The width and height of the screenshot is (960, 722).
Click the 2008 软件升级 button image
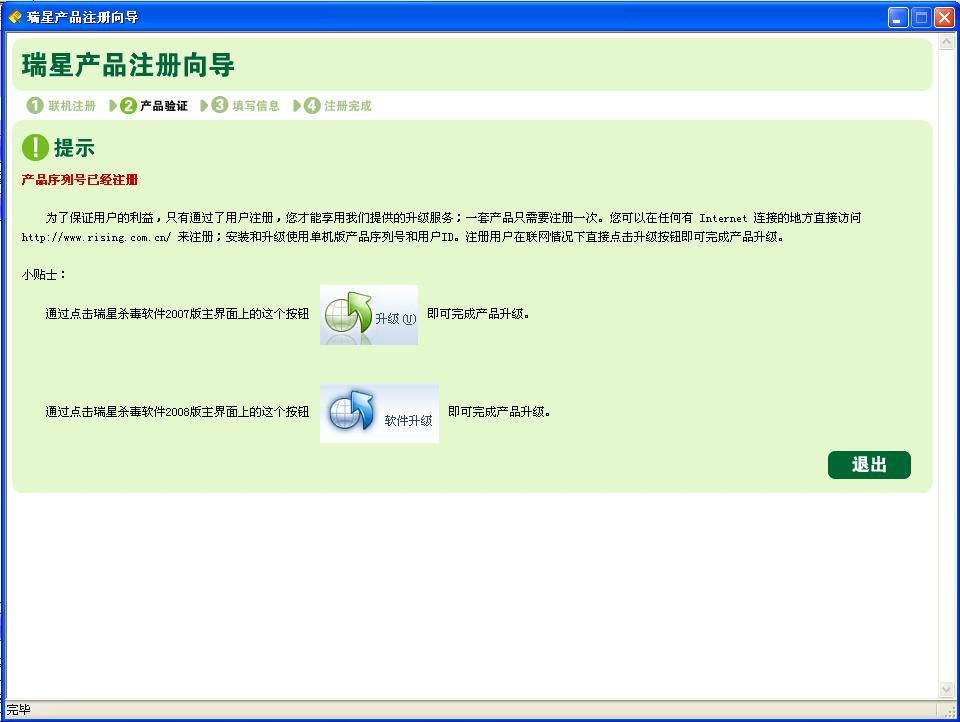(379, 413)
